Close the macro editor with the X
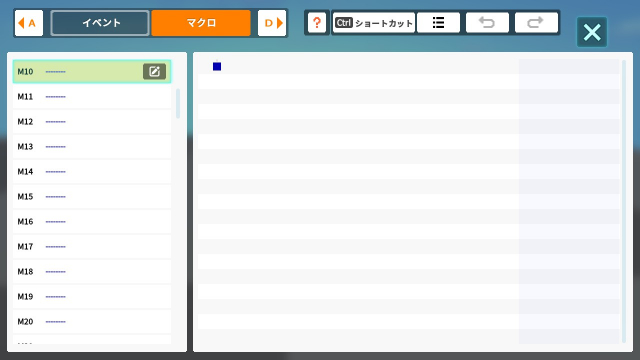This screenshot has height=360, width=640. (592, 32)
